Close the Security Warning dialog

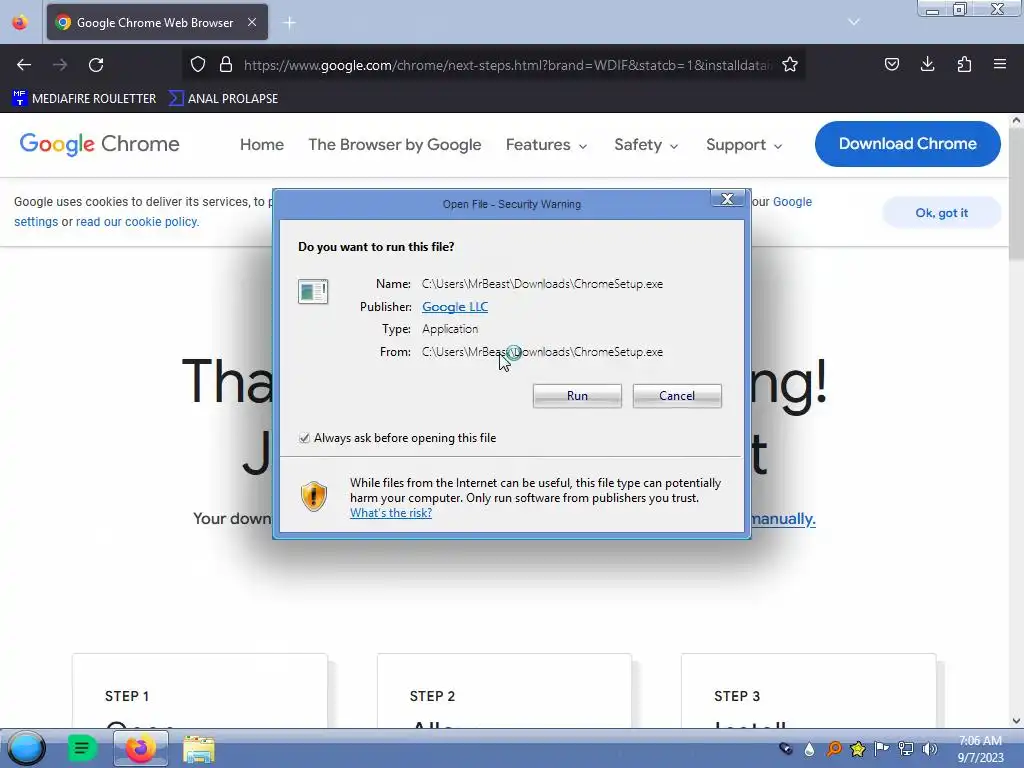[x=728, y=199]
